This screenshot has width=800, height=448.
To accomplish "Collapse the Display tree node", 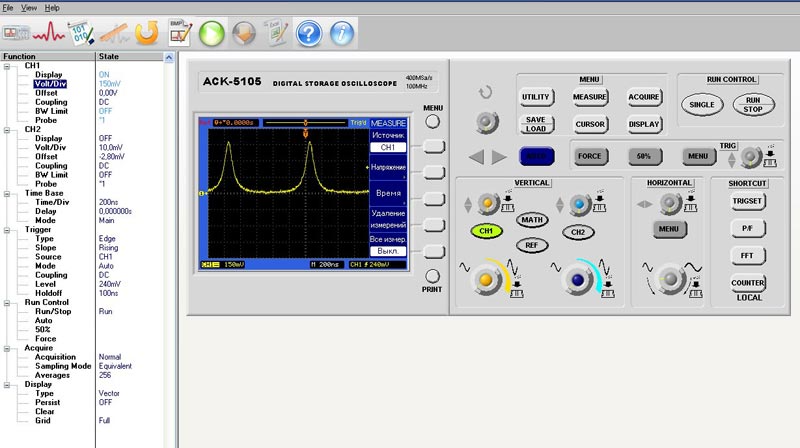I will (7, 385).
